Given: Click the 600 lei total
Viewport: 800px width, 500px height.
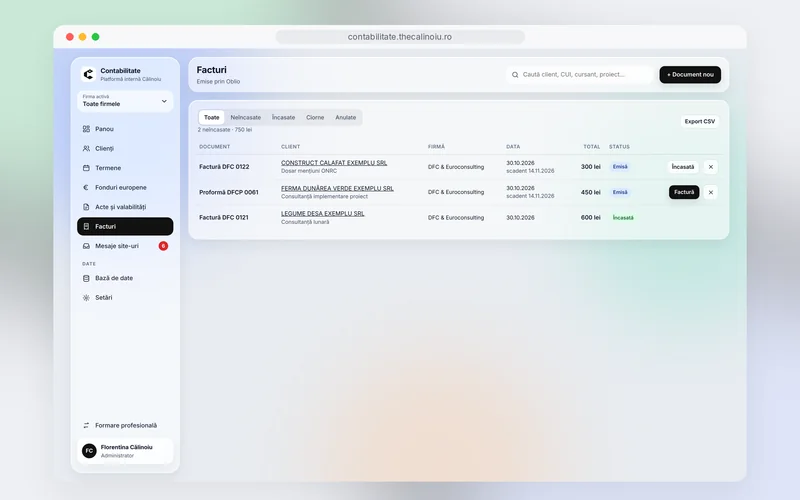Looking at the screenshot, I should click(590, 217).
